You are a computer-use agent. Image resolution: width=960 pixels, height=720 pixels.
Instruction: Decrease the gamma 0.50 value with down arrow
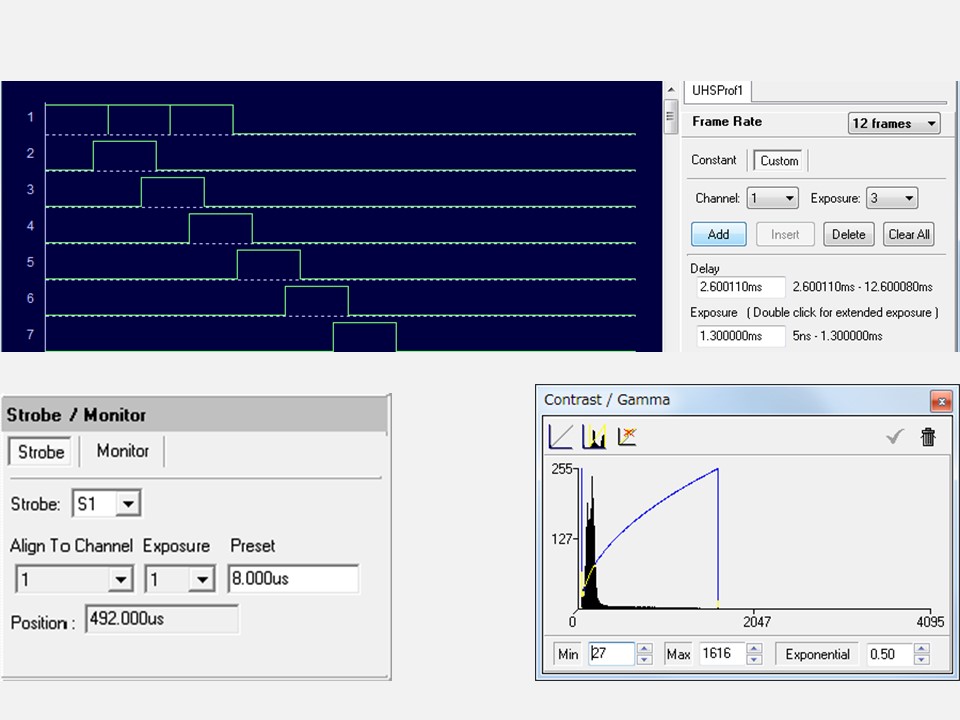(x=921, y=660)
